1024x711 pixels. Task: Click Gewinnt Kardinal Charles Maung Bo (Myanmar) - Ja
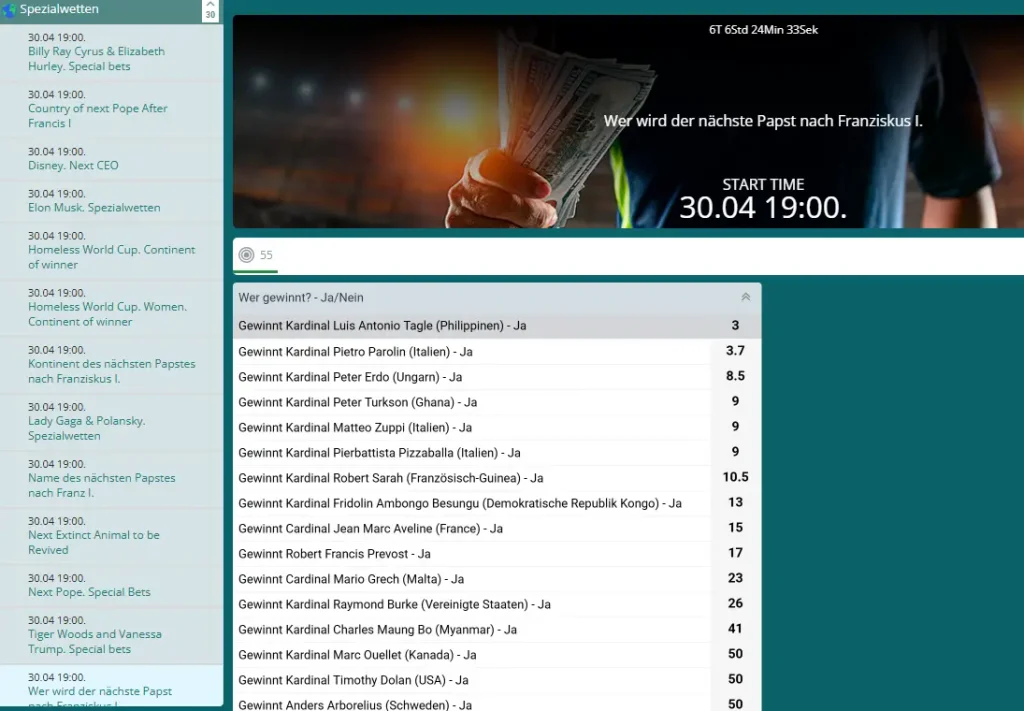pyautogui.click(x=377, y=630)
